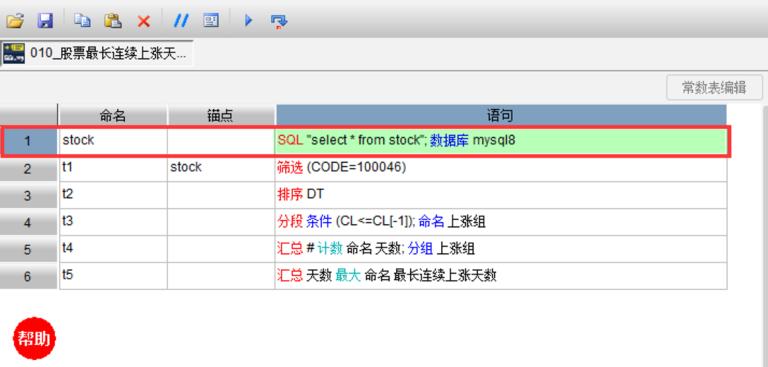The image size is (768, 367).
Task: Delete row with the red X icon
Action: click(144, 21)
